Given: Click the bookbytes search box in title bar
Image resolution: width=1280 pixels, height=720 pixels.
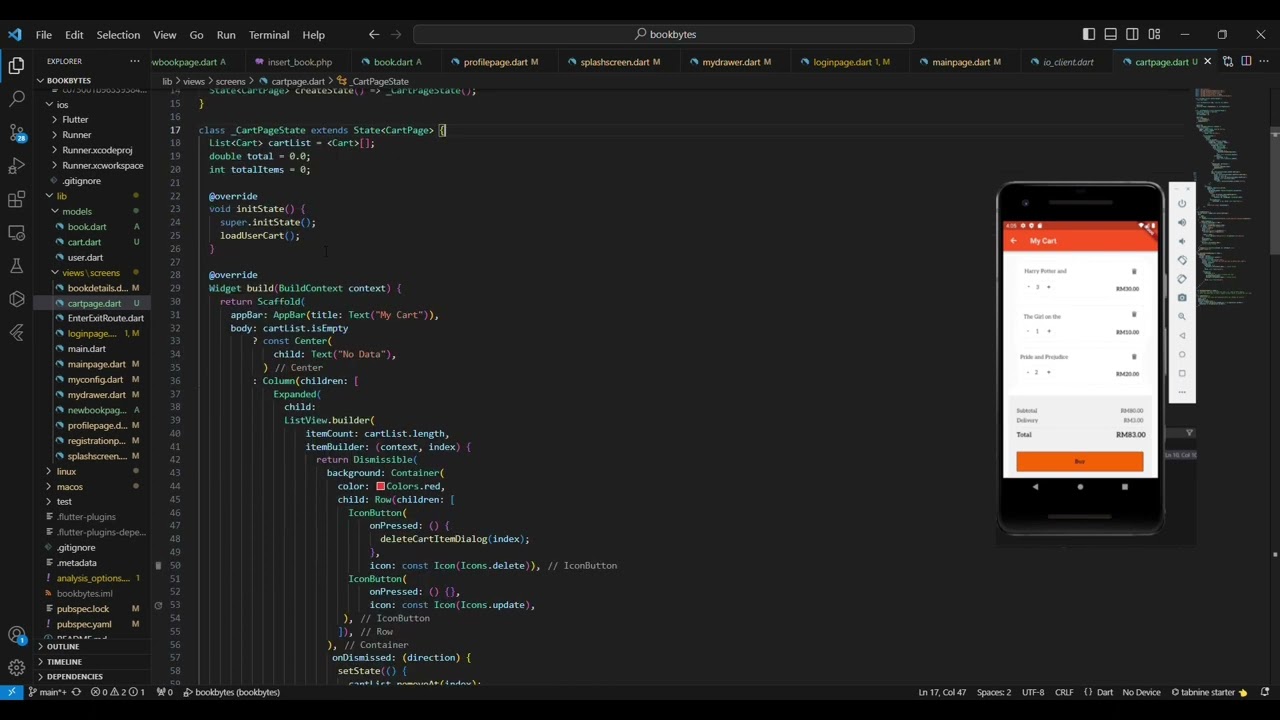Looking at the screenshot, I should (x=664, y=34).
